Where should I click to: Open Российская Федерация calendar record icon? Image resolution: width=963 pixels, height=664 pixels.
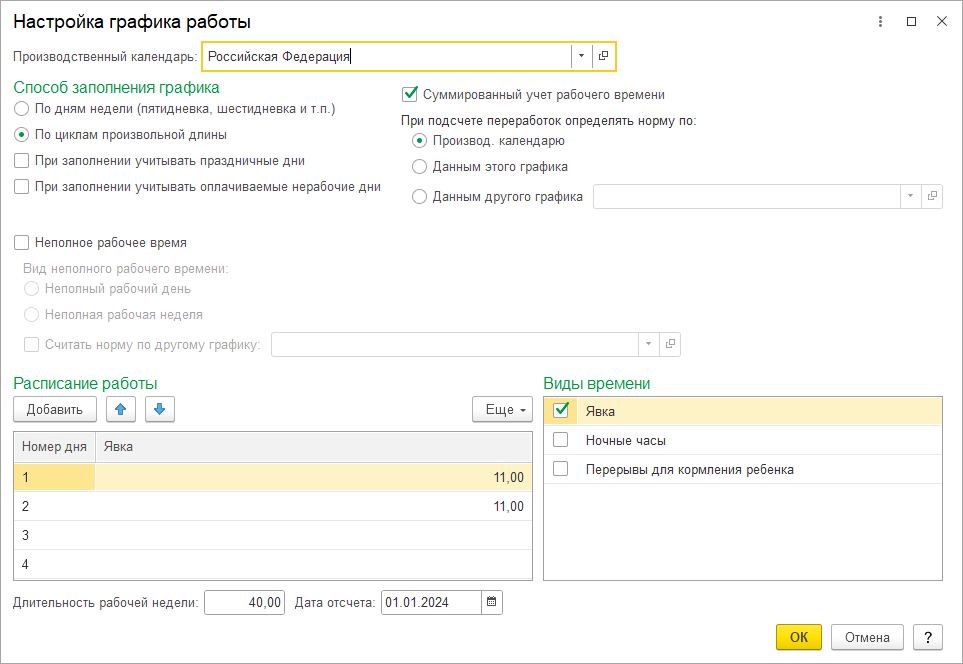(603, 56)
